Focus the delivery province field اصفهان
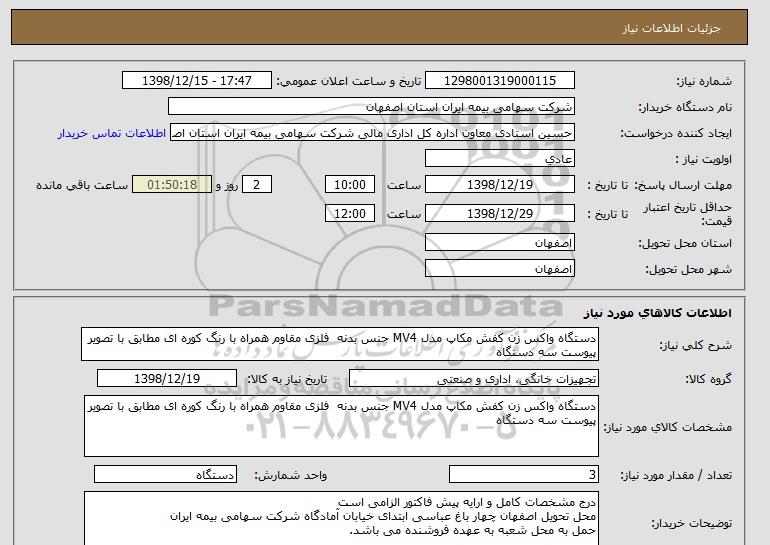The height and width of the screenshot is (545, 770). (500, 243)
